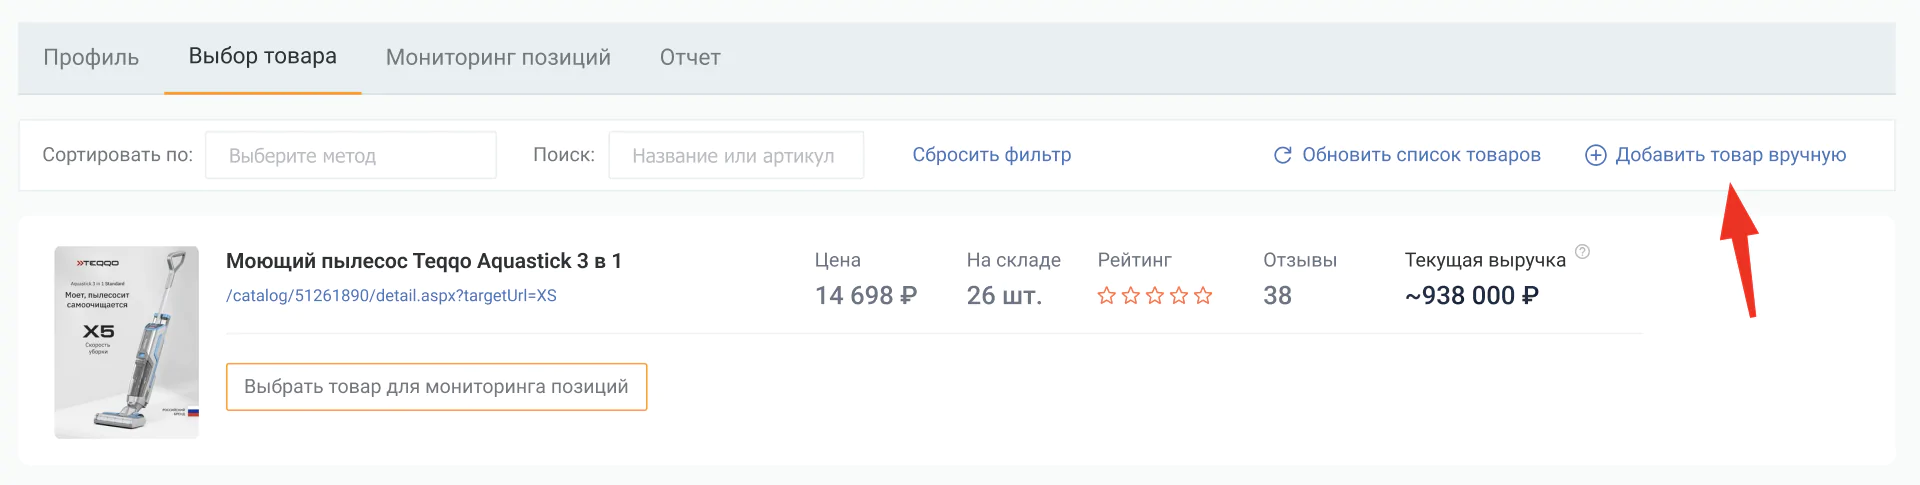The height and width of the screenshot is (485, 1920).
Task: Click the second rating star
Action: pyautogui.click(x=1131, y=295)
